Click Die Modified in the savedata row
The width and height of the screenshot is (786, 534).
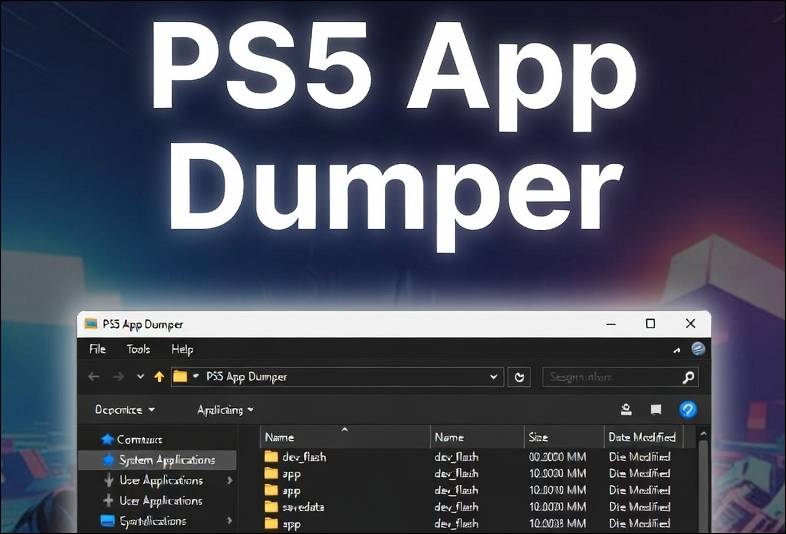point(639,507)
